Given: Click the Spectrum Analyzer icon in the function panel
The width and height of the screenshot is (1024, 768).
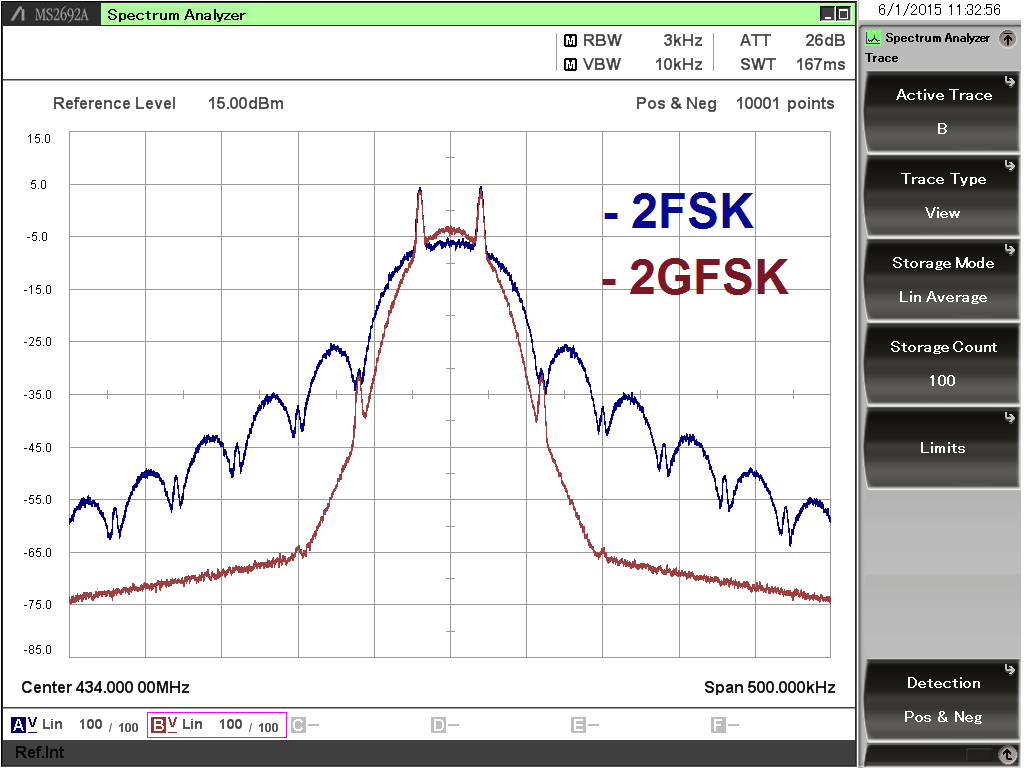Looking at the screenshot, I should coord(873,38).
